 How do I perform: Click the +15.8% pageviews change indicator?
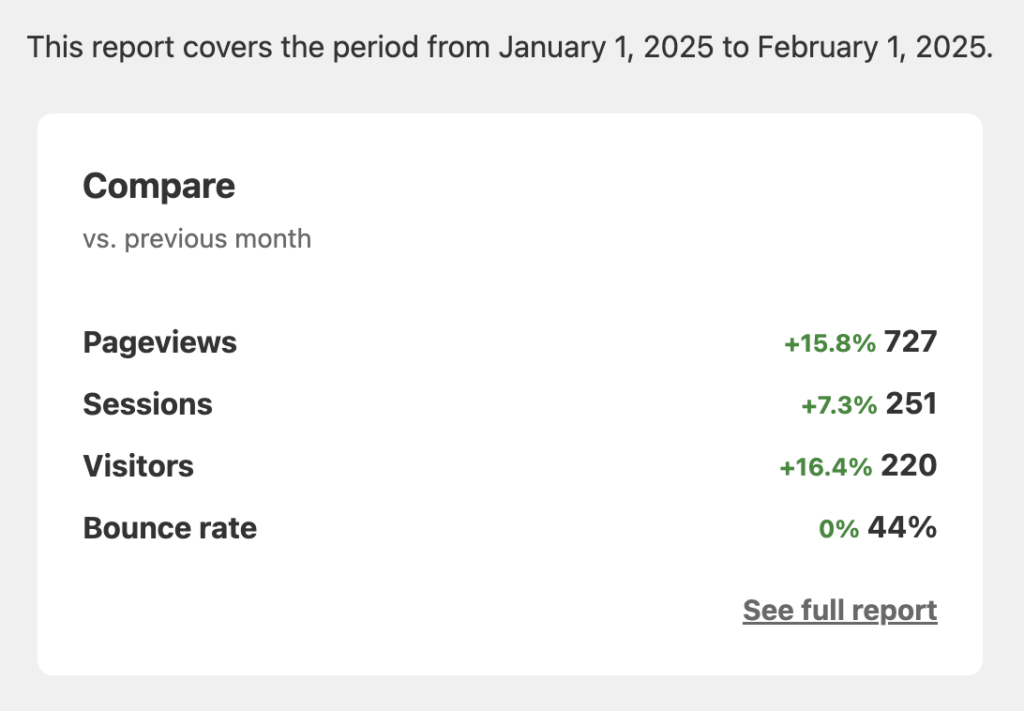pos(829,343)
